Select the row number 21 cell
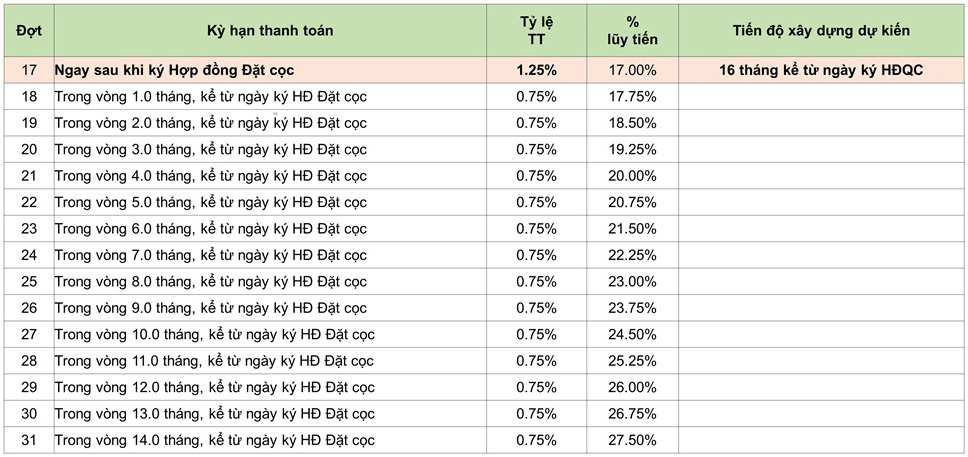 pos(29,176)
